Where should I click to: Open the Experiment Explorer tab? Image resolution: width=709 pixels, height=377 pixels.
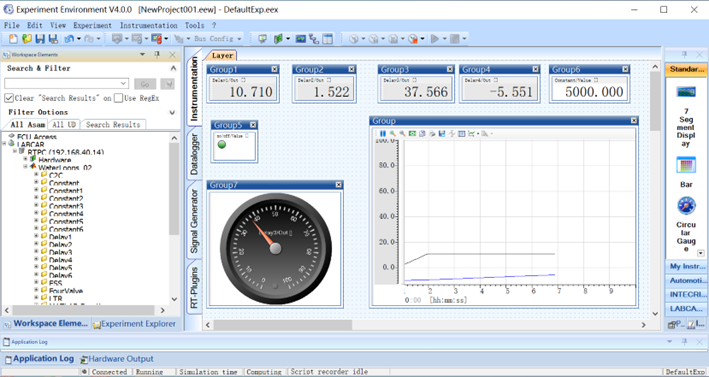(134, 324)
